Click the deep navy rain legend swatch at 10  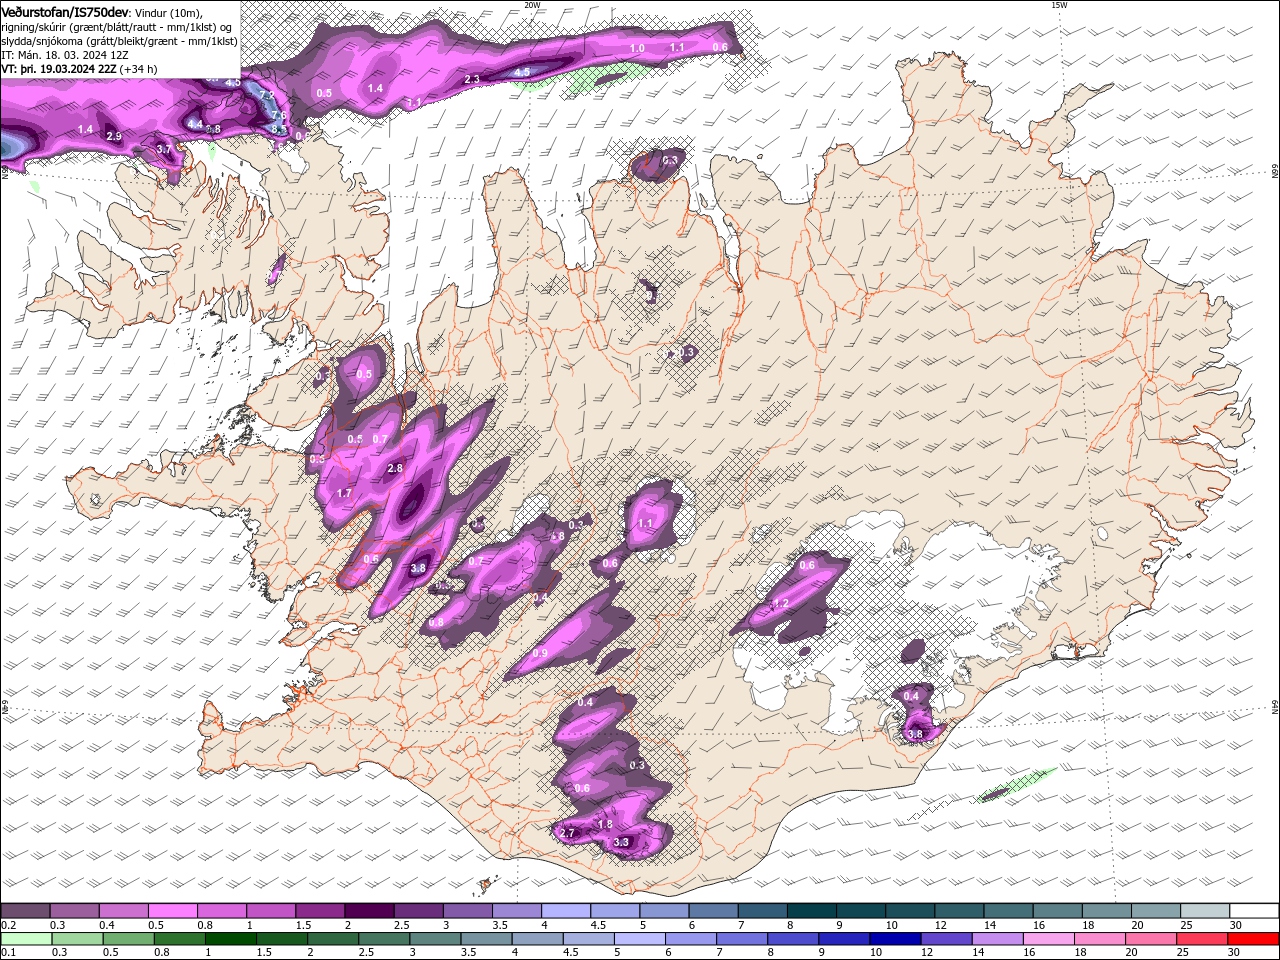[x=894, y=939]
